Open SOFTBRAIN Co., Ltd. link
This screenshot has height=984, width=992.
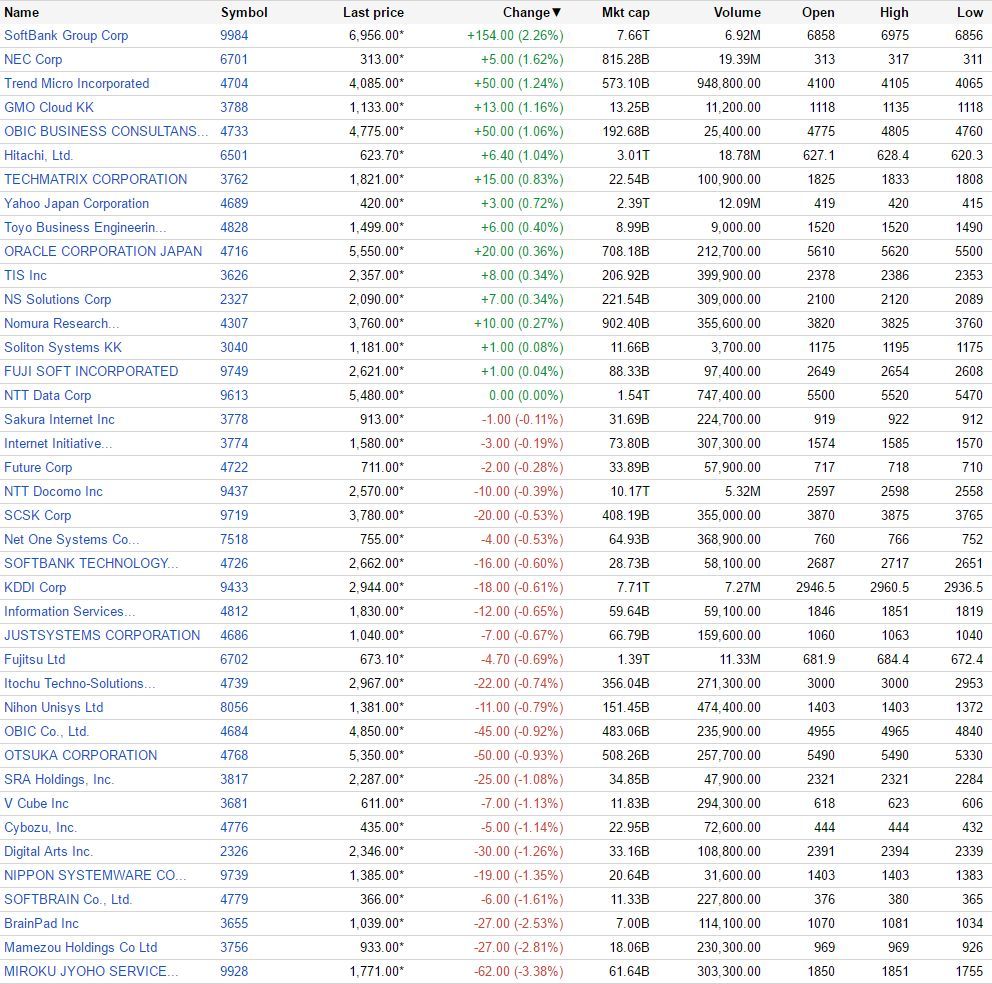[x=68, y=900]
